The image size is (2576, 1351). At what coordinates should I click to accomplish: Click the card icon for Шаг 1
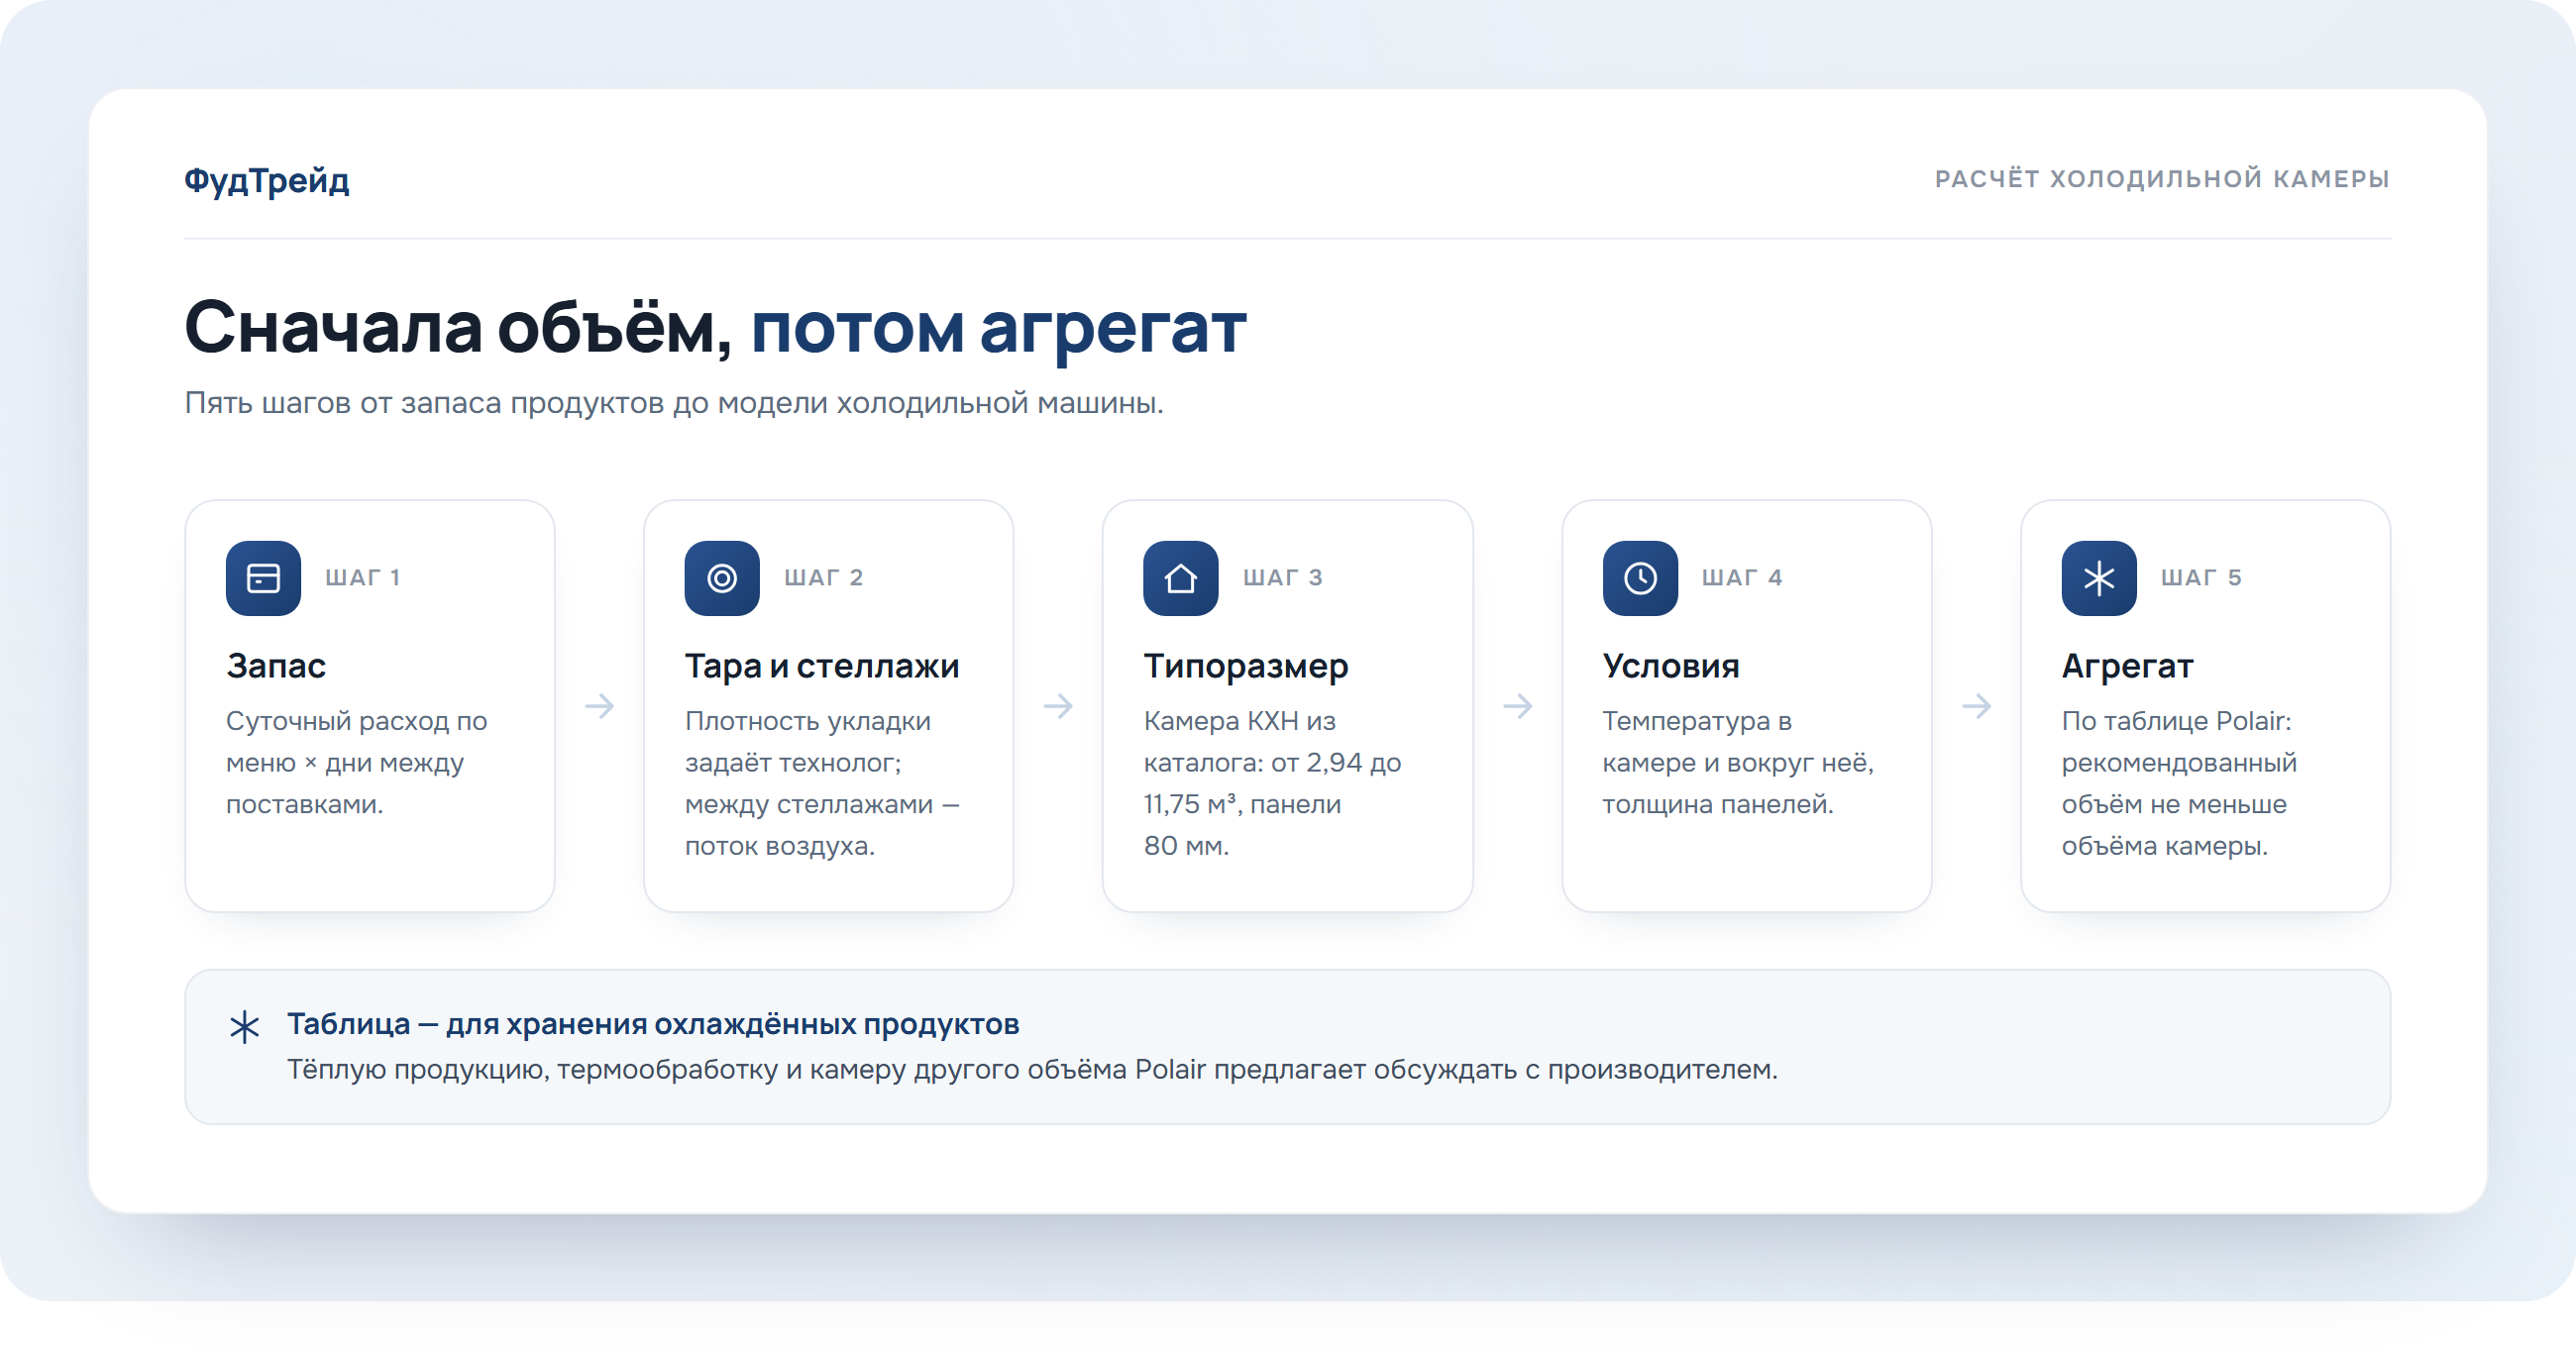click(x=263, y=578)
